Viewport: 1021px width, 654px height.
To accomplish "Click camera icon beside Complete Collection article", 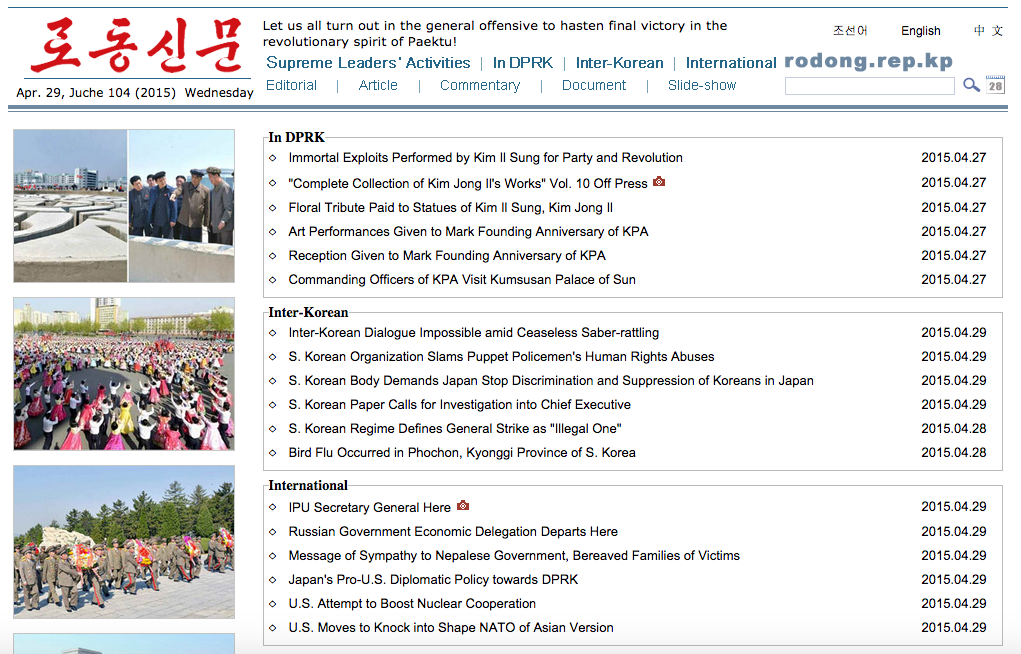I will coord(659,182).
